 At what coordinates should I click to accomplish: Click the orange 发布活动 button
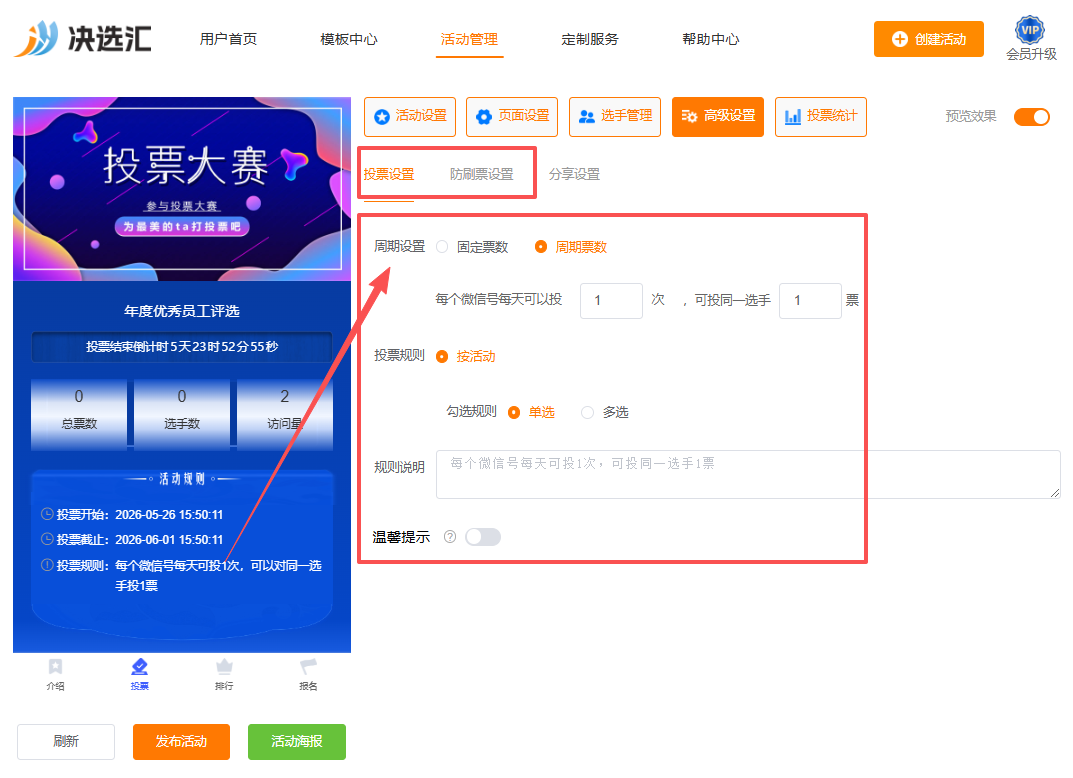tap(181, 742)
